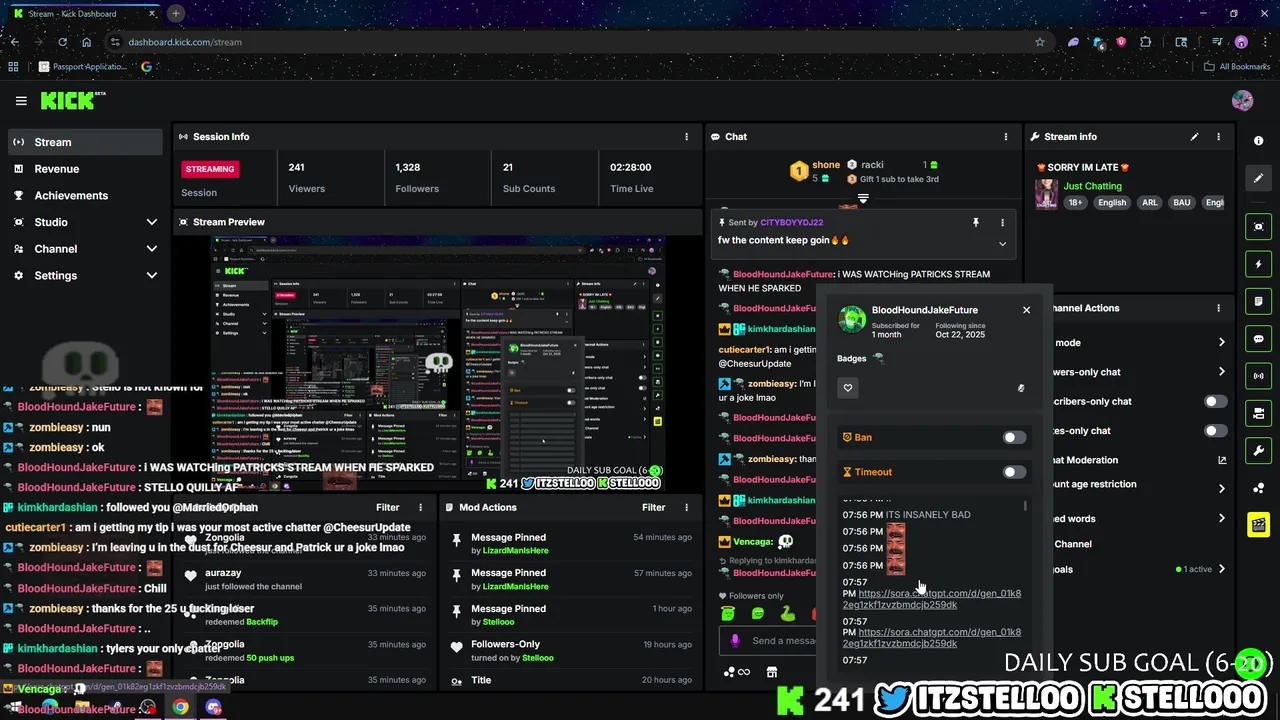1280x720 pixels.
Task: Open Session Info panel options menu
Action: click(686, 137)
